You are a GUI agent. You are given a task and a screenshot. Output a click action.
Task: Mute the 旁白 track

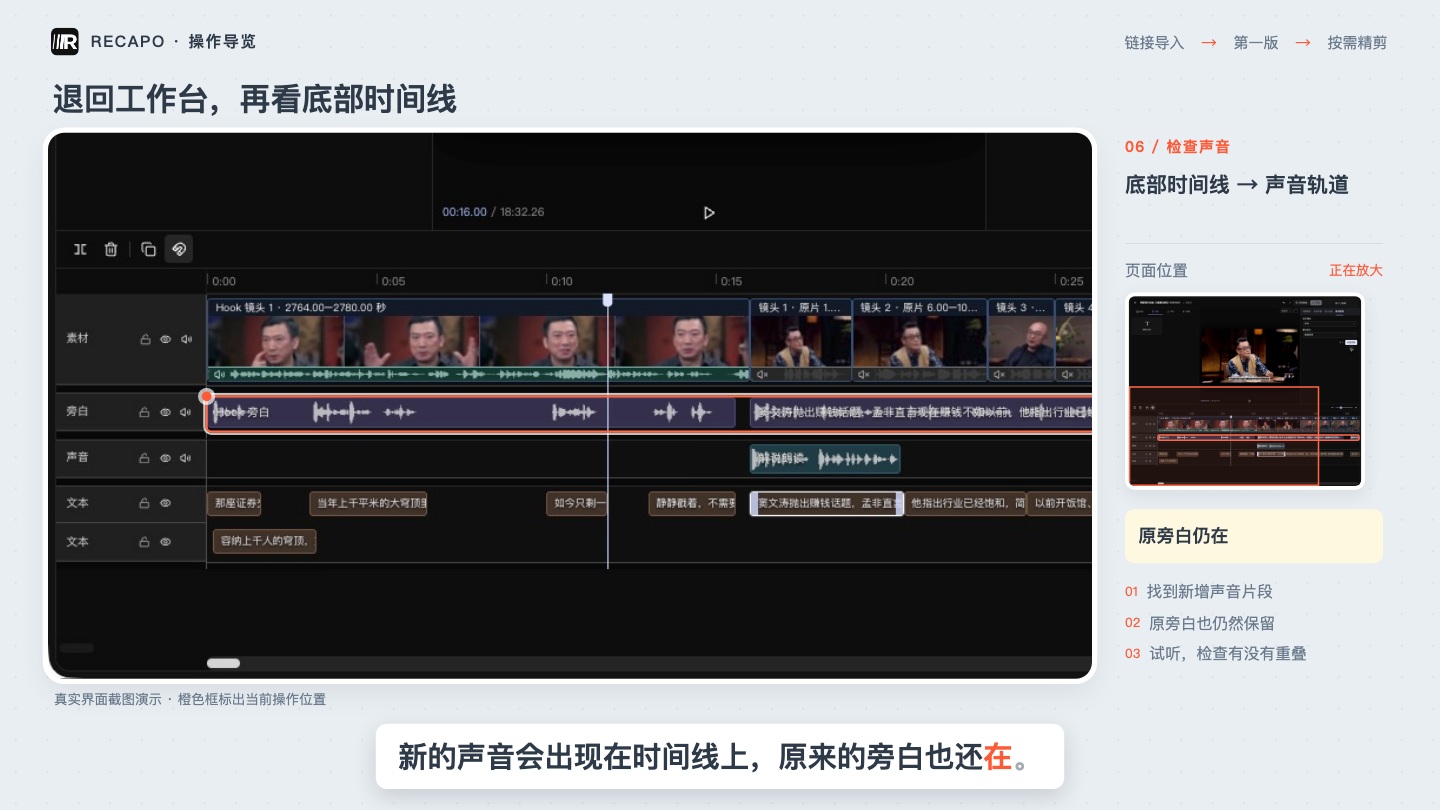tap(186, 412)
